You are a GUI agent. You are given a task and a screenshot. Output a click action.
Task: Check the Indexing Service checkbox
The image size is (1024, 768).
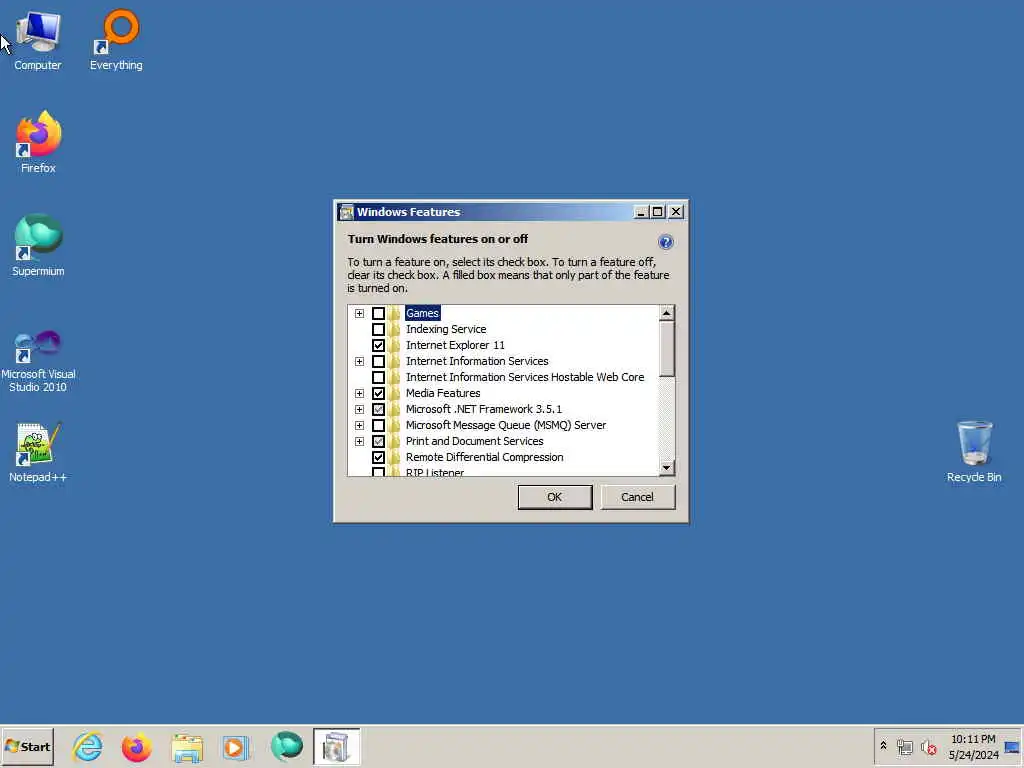tap(378, 329)
